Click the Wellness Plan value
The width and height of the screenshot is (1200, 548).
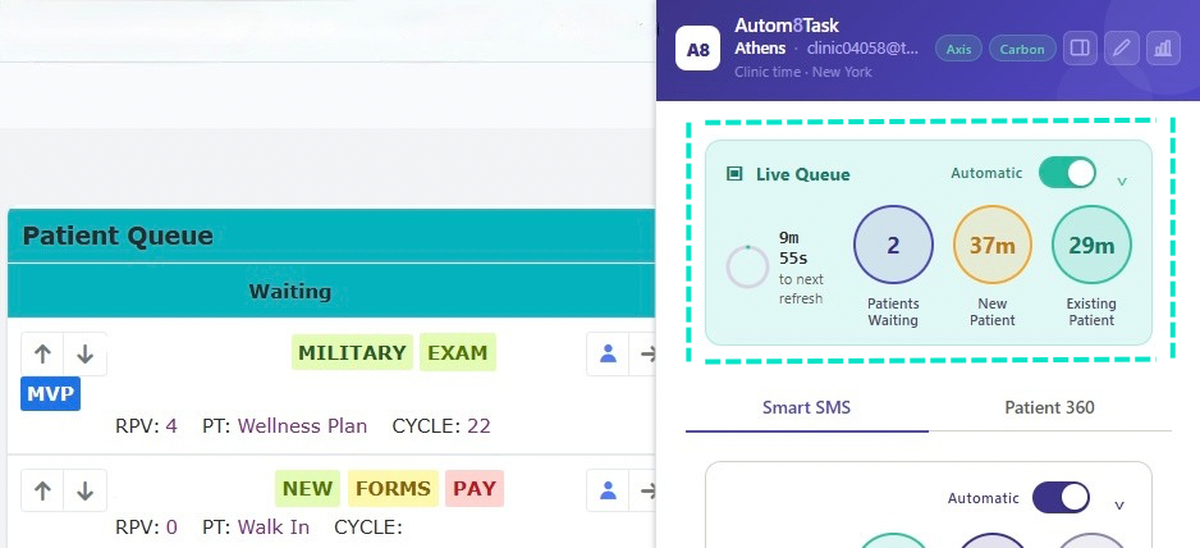[x=302, y=426]
